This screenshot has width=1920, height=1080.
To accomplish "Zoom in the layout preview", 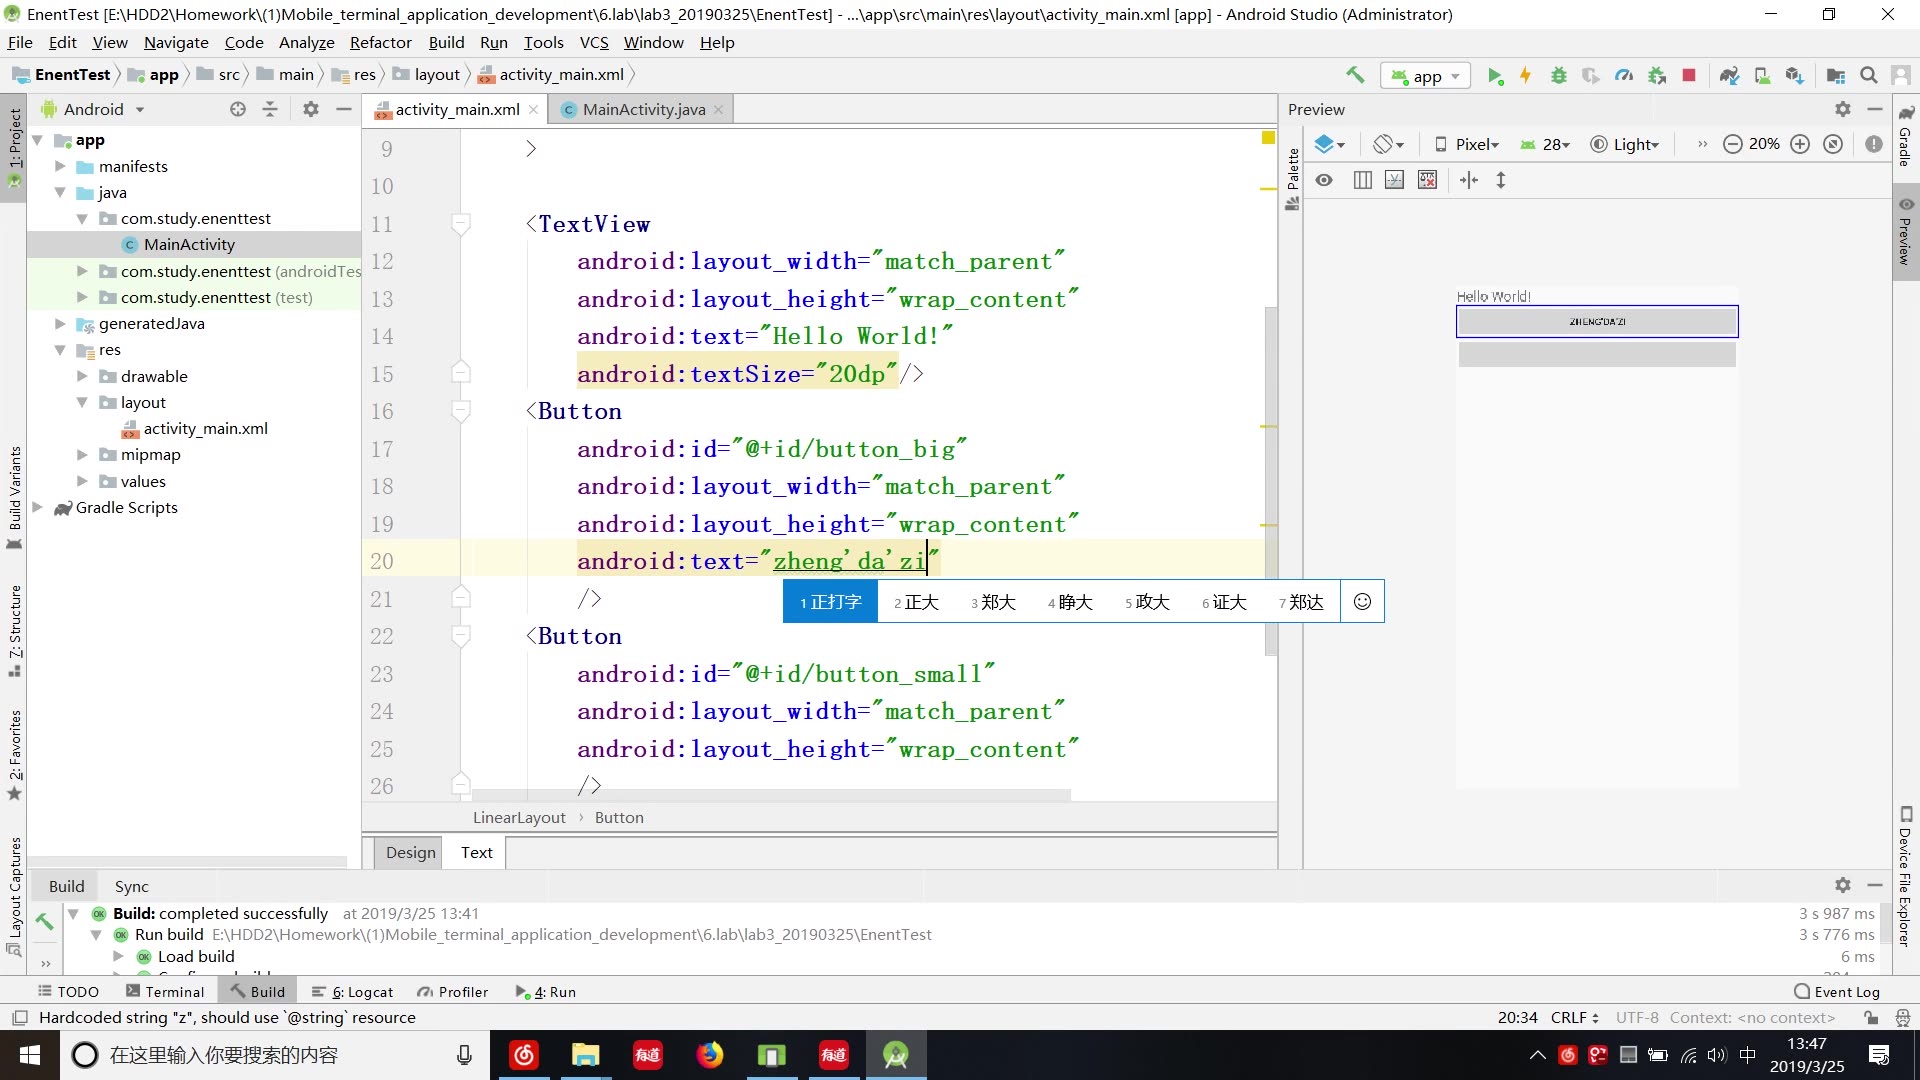I will [x=1800, y=144].
